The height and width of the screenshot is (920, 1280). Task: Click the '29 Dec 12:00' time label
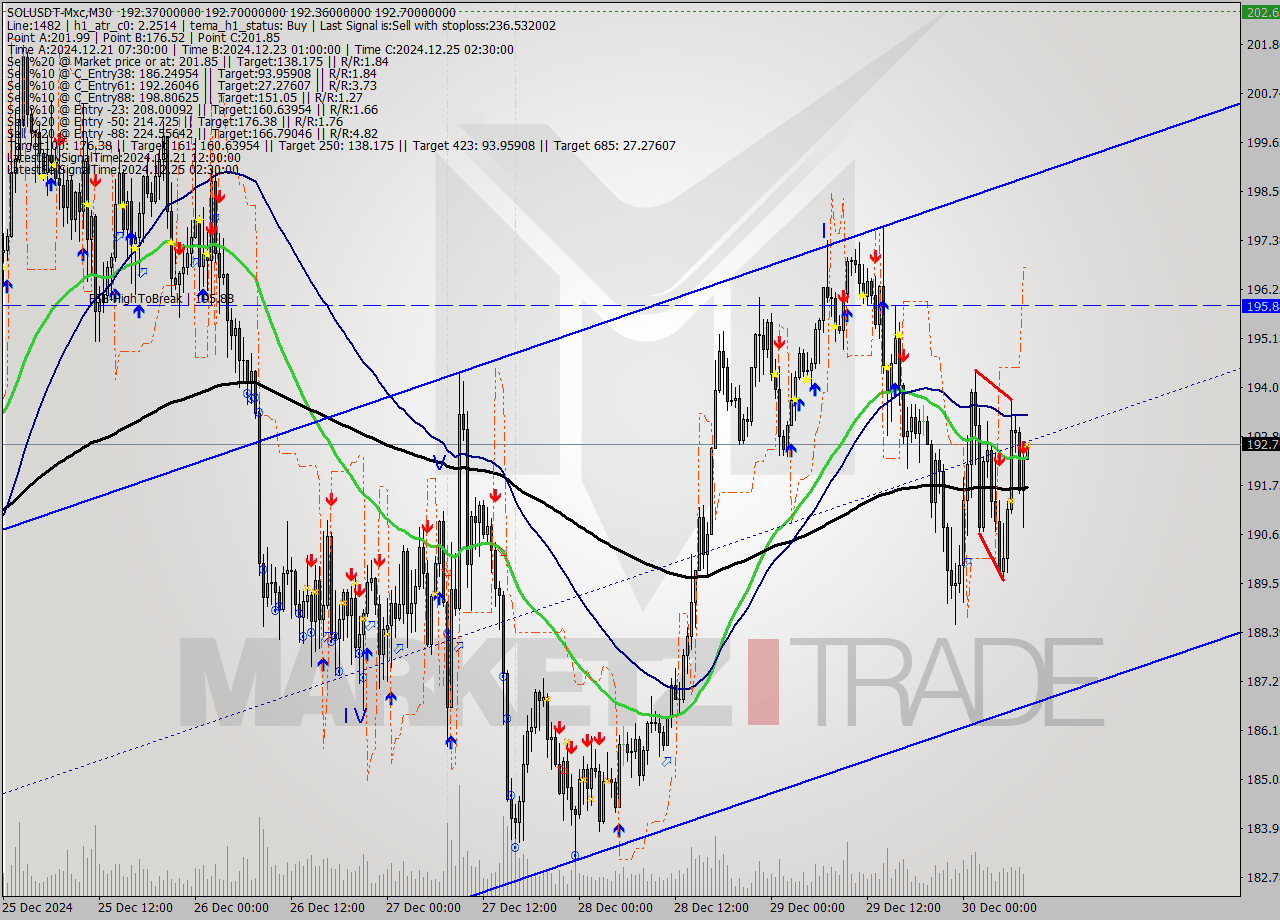click(x=905, y=908)
